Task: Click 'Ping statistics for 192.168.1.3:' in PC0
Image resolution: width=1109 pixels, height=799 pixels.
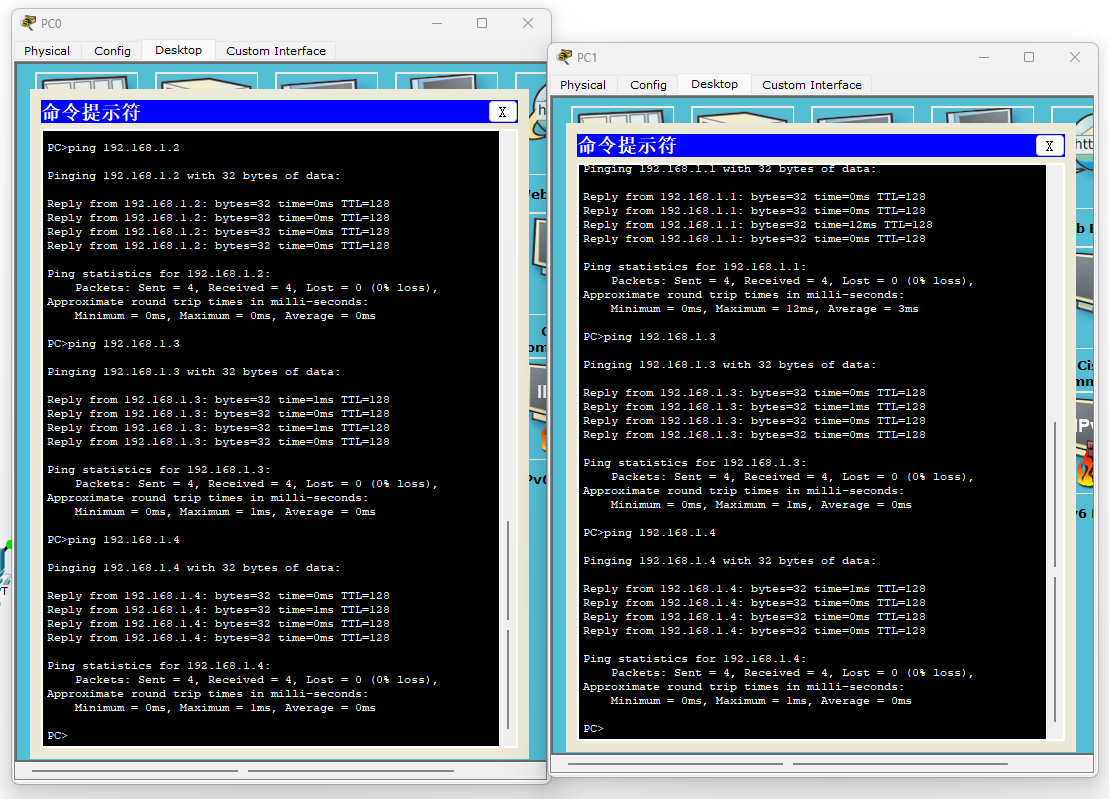Action: [x=158, y=470]
